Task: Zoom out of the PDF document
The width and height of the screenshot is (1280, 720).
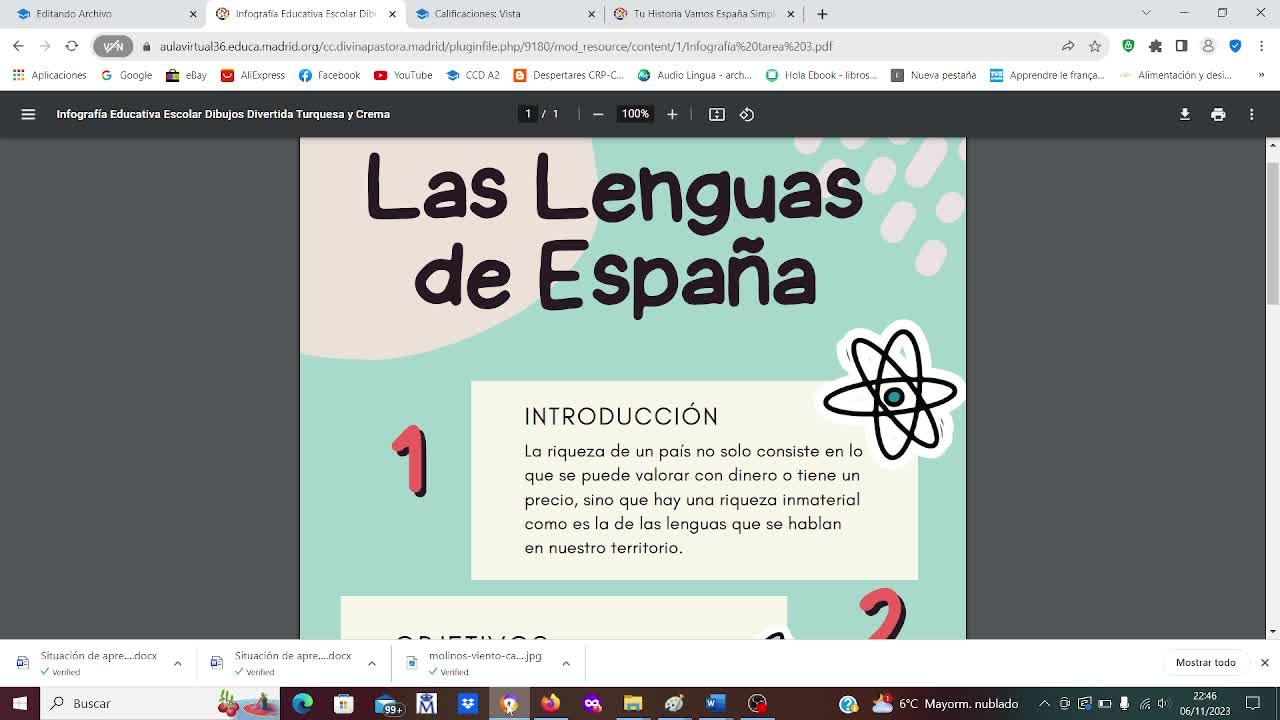Action: click(x=598, y=114)
